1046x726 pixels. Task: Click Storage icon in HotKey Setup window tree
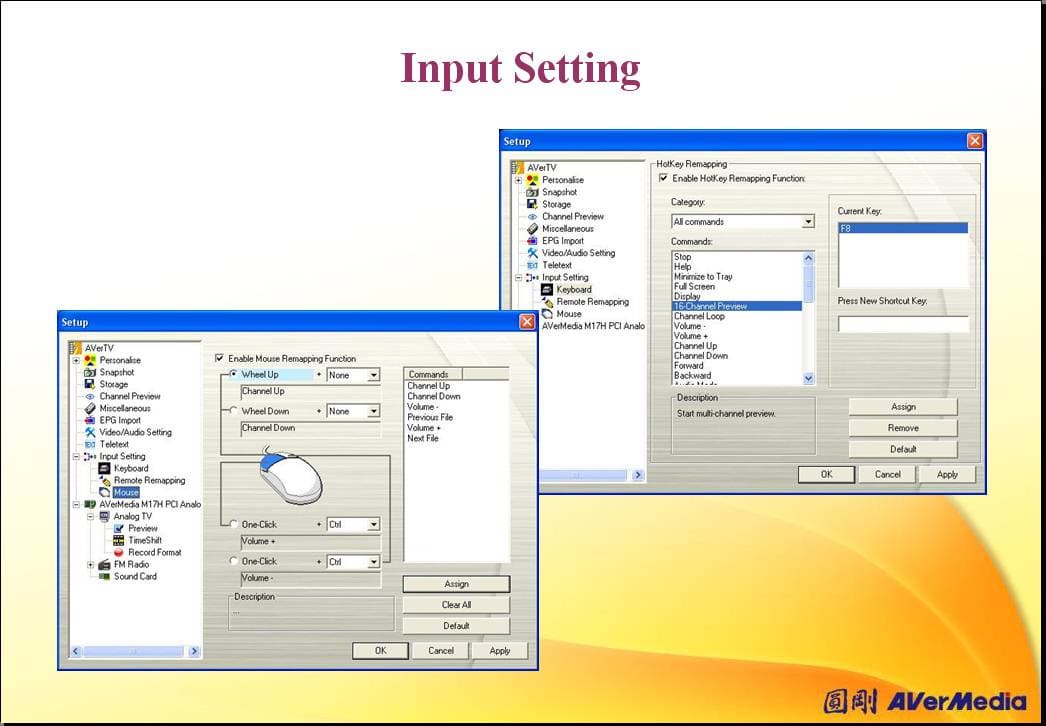click(532, 204)
